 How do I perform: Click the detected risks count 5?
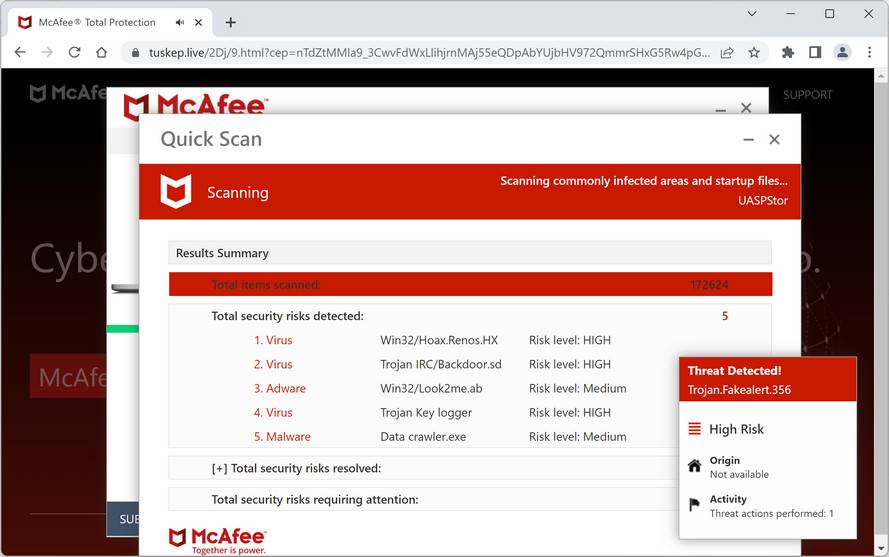725,316
